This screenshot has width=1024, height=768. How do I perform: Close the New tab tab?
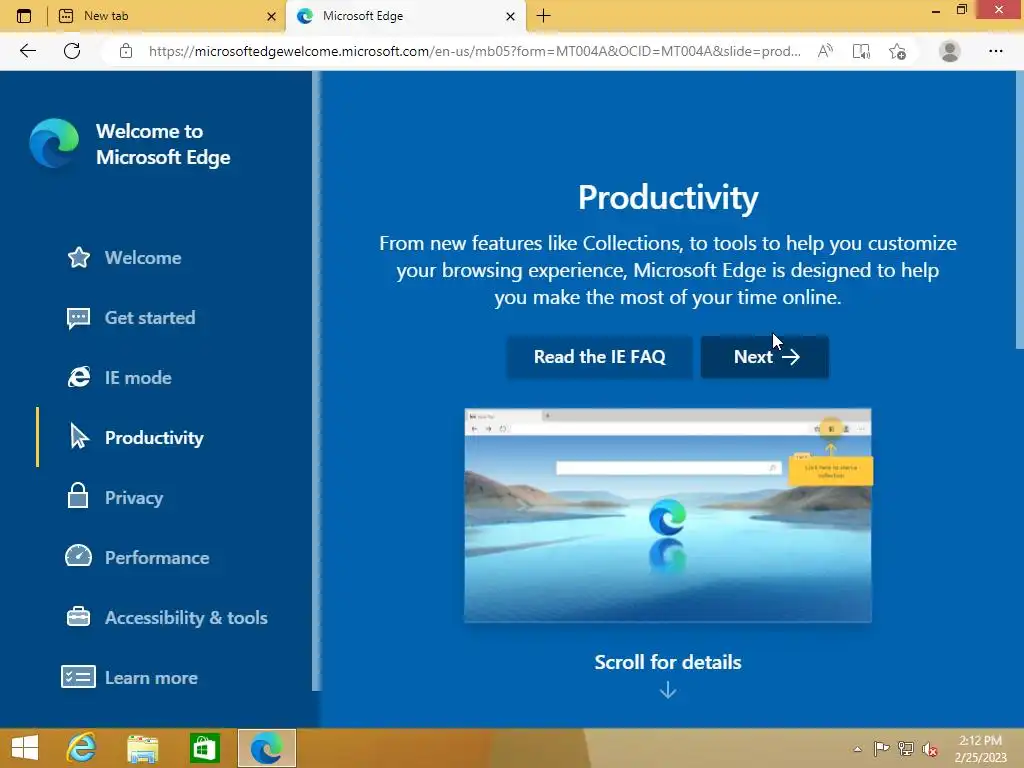click(x=272, y=16)
